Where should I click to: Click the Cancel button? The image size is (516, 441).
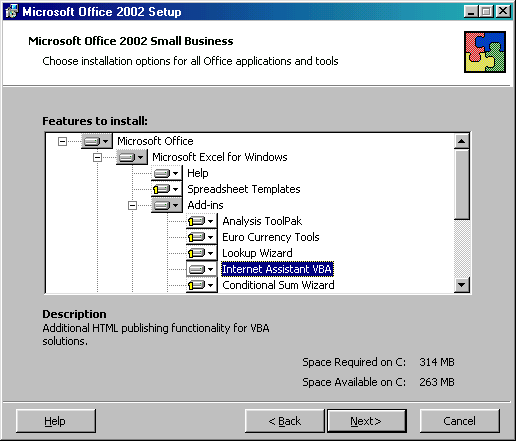point(459,421)
